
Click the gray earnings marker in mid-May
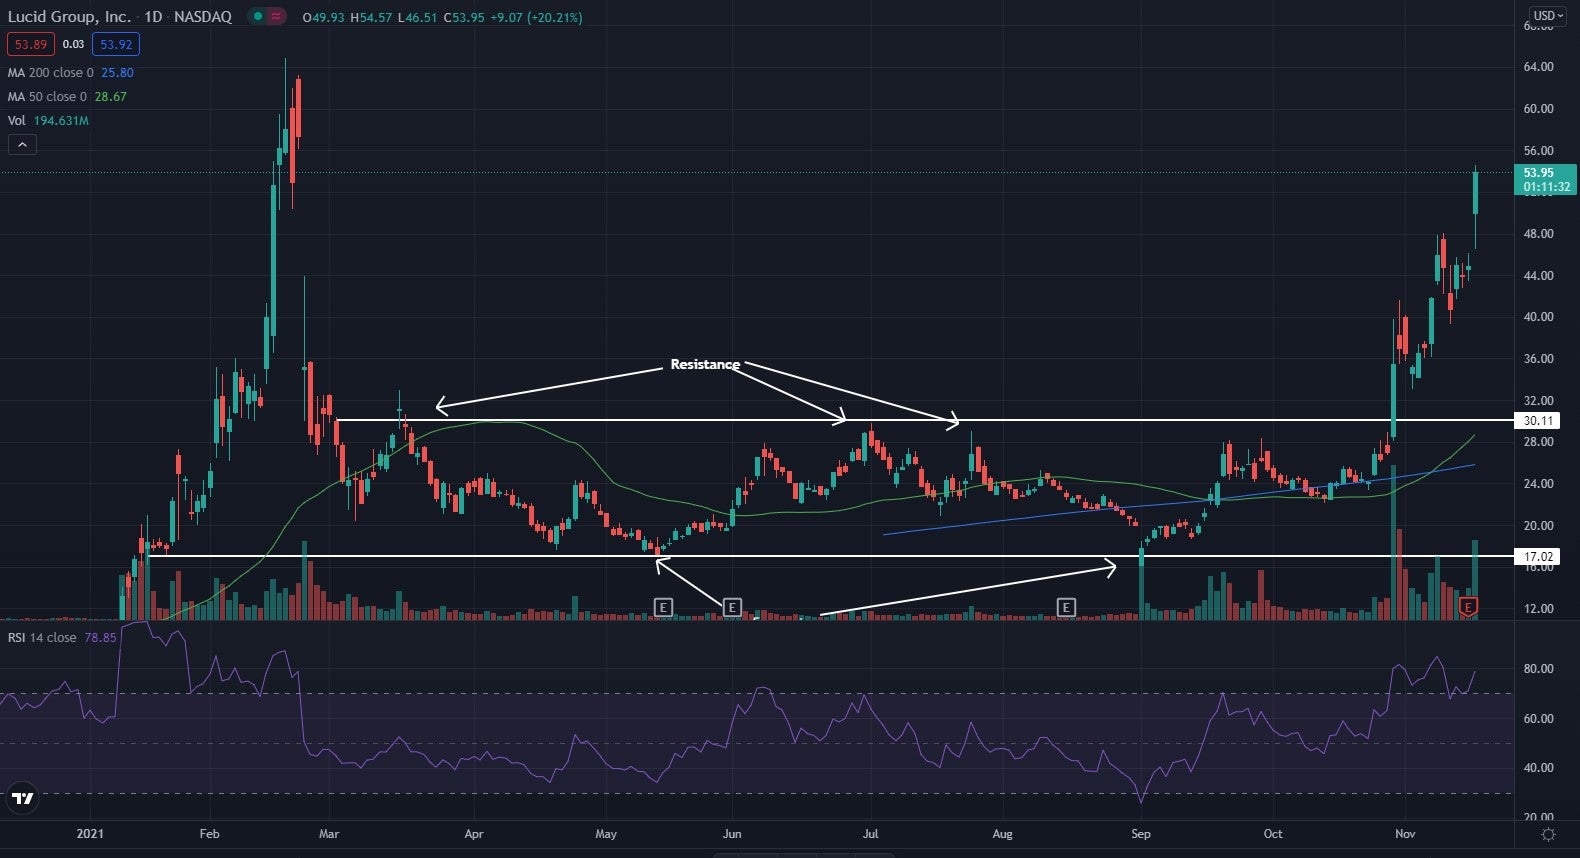pyautogui.click(x=663, y=607)
